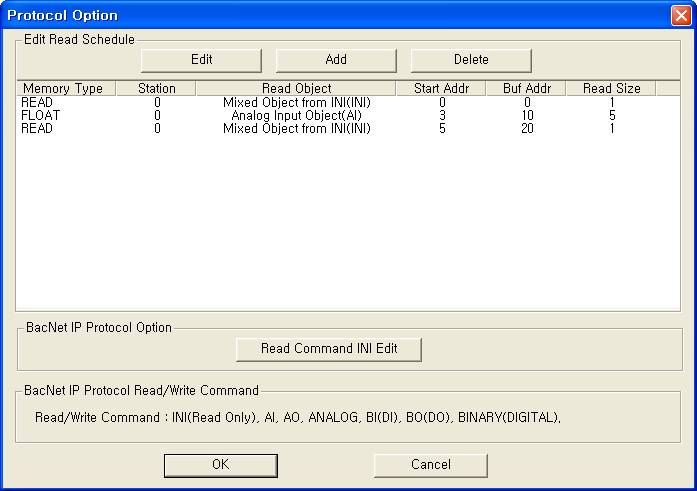
Task: Click Mixed Object from INI in first row
Action: 296,103
